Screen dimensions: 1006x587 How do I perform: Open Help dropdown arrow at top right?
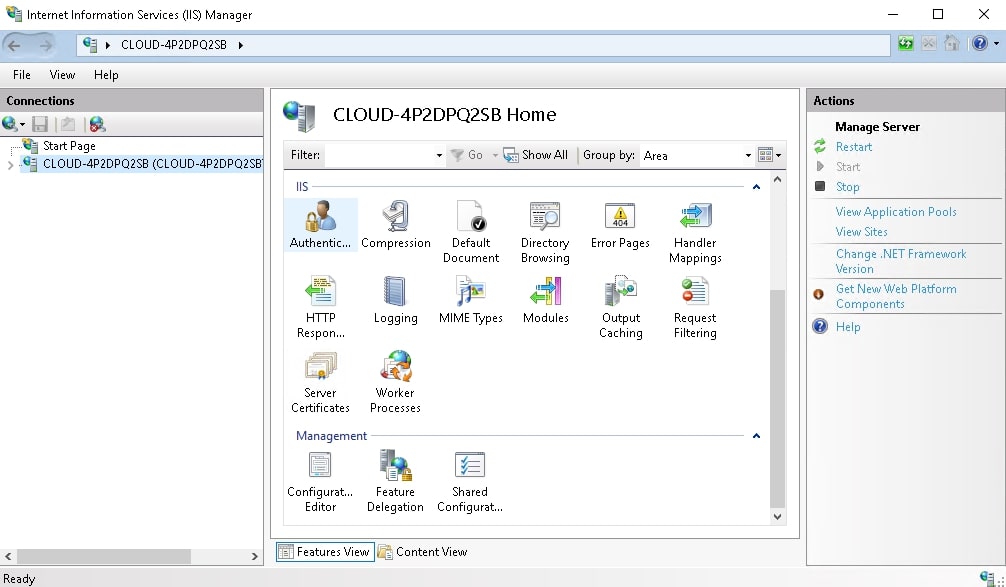(x=996, y=44)
